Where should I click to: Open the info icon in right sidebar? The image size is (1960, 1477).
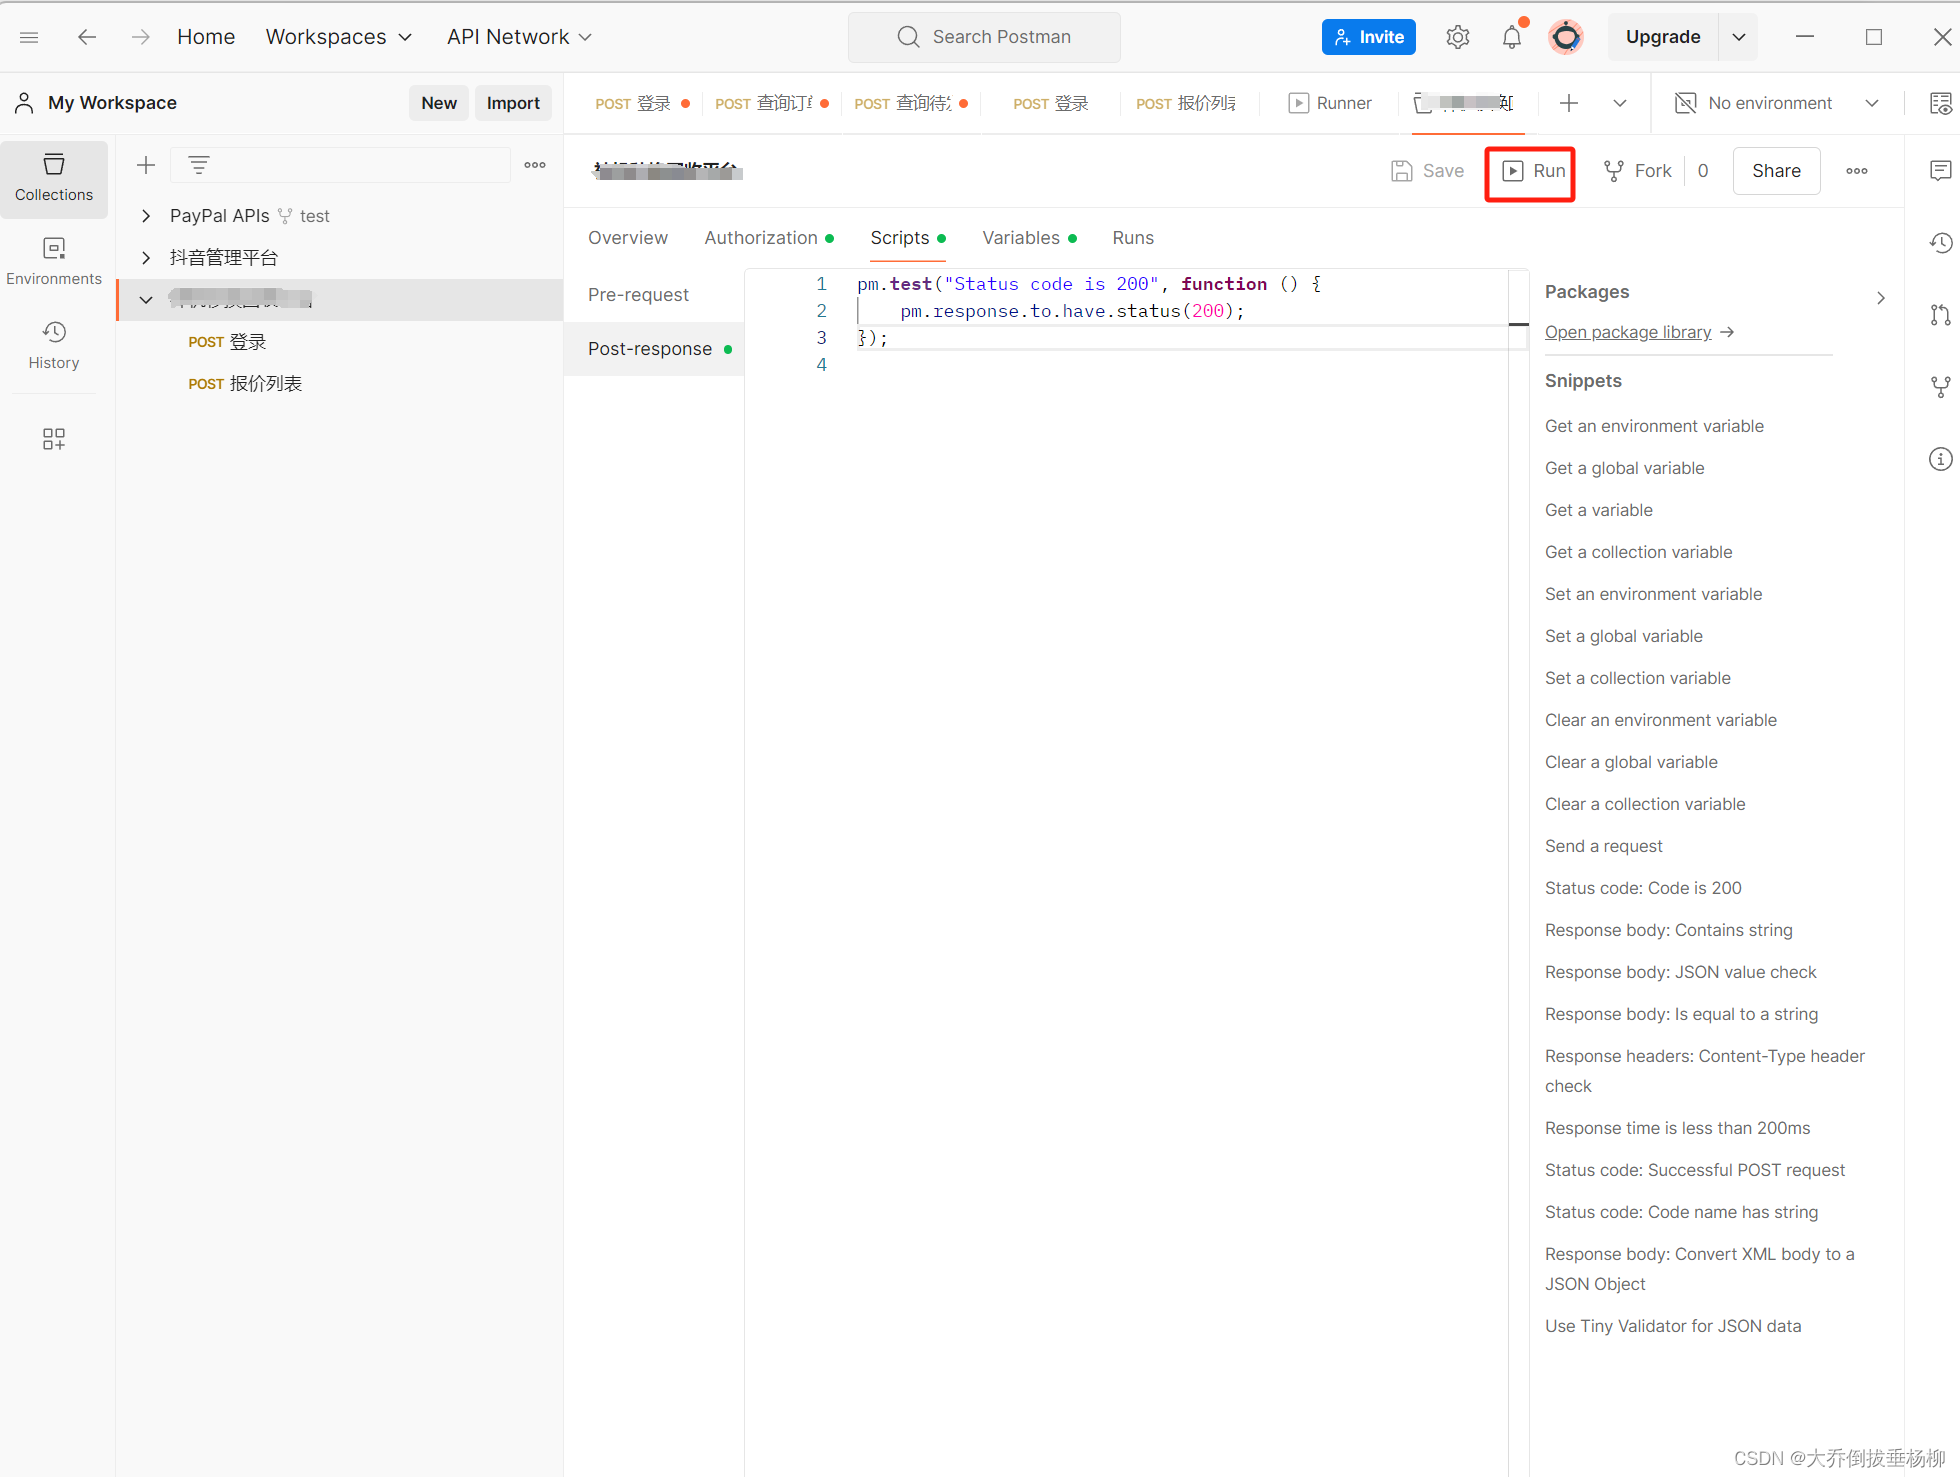1940,459
